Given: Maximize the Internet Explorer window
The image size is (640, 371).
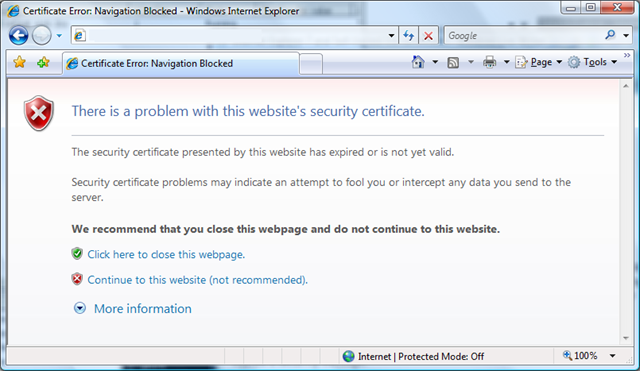Looking at the screenshot, I should (x=590, y=7).
